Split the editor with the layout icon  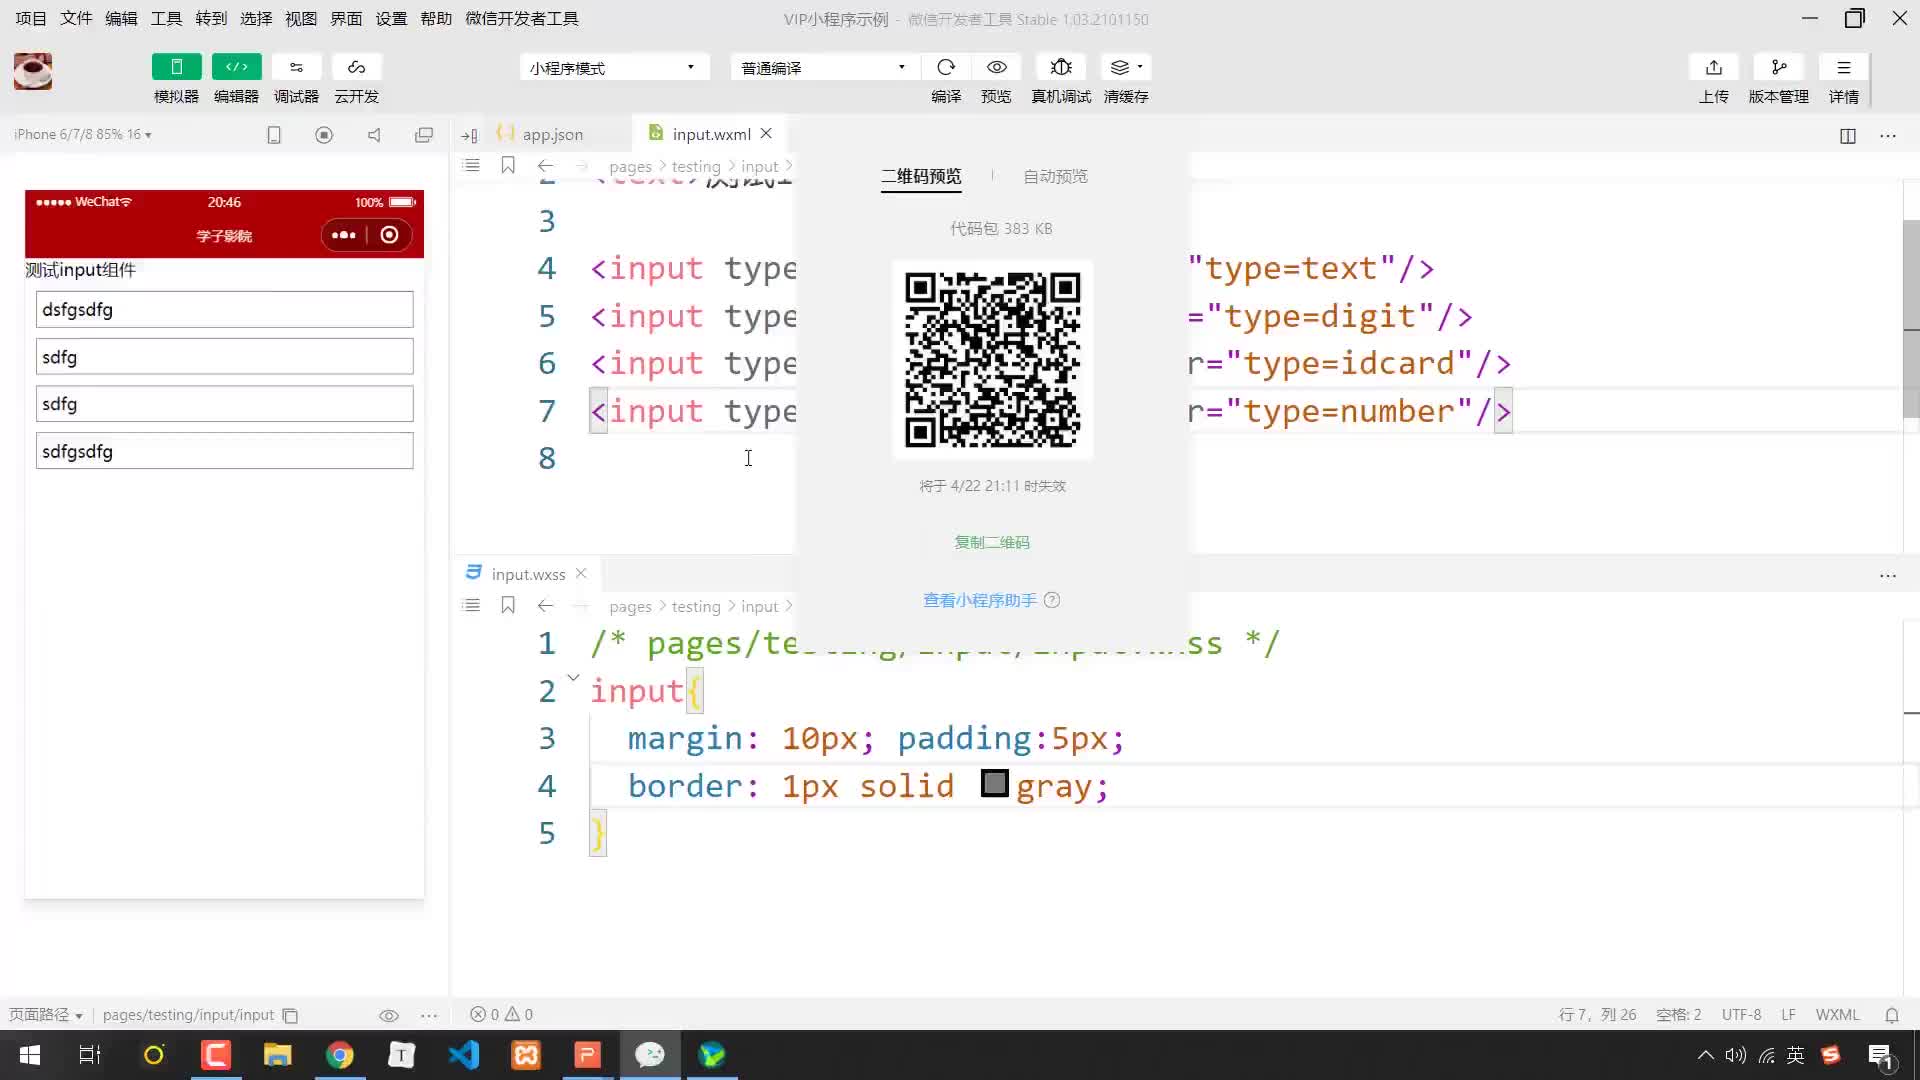coord(1848,136)
